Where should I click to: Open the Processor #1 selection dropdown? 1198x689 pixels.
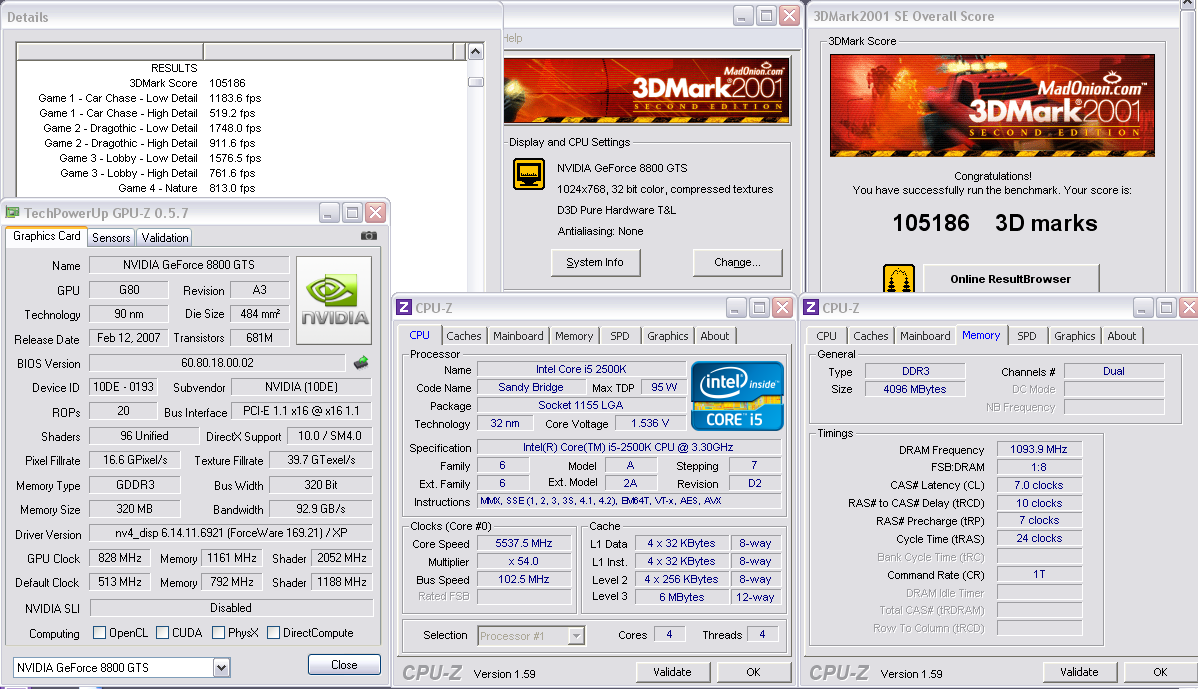tap(576, 636)
